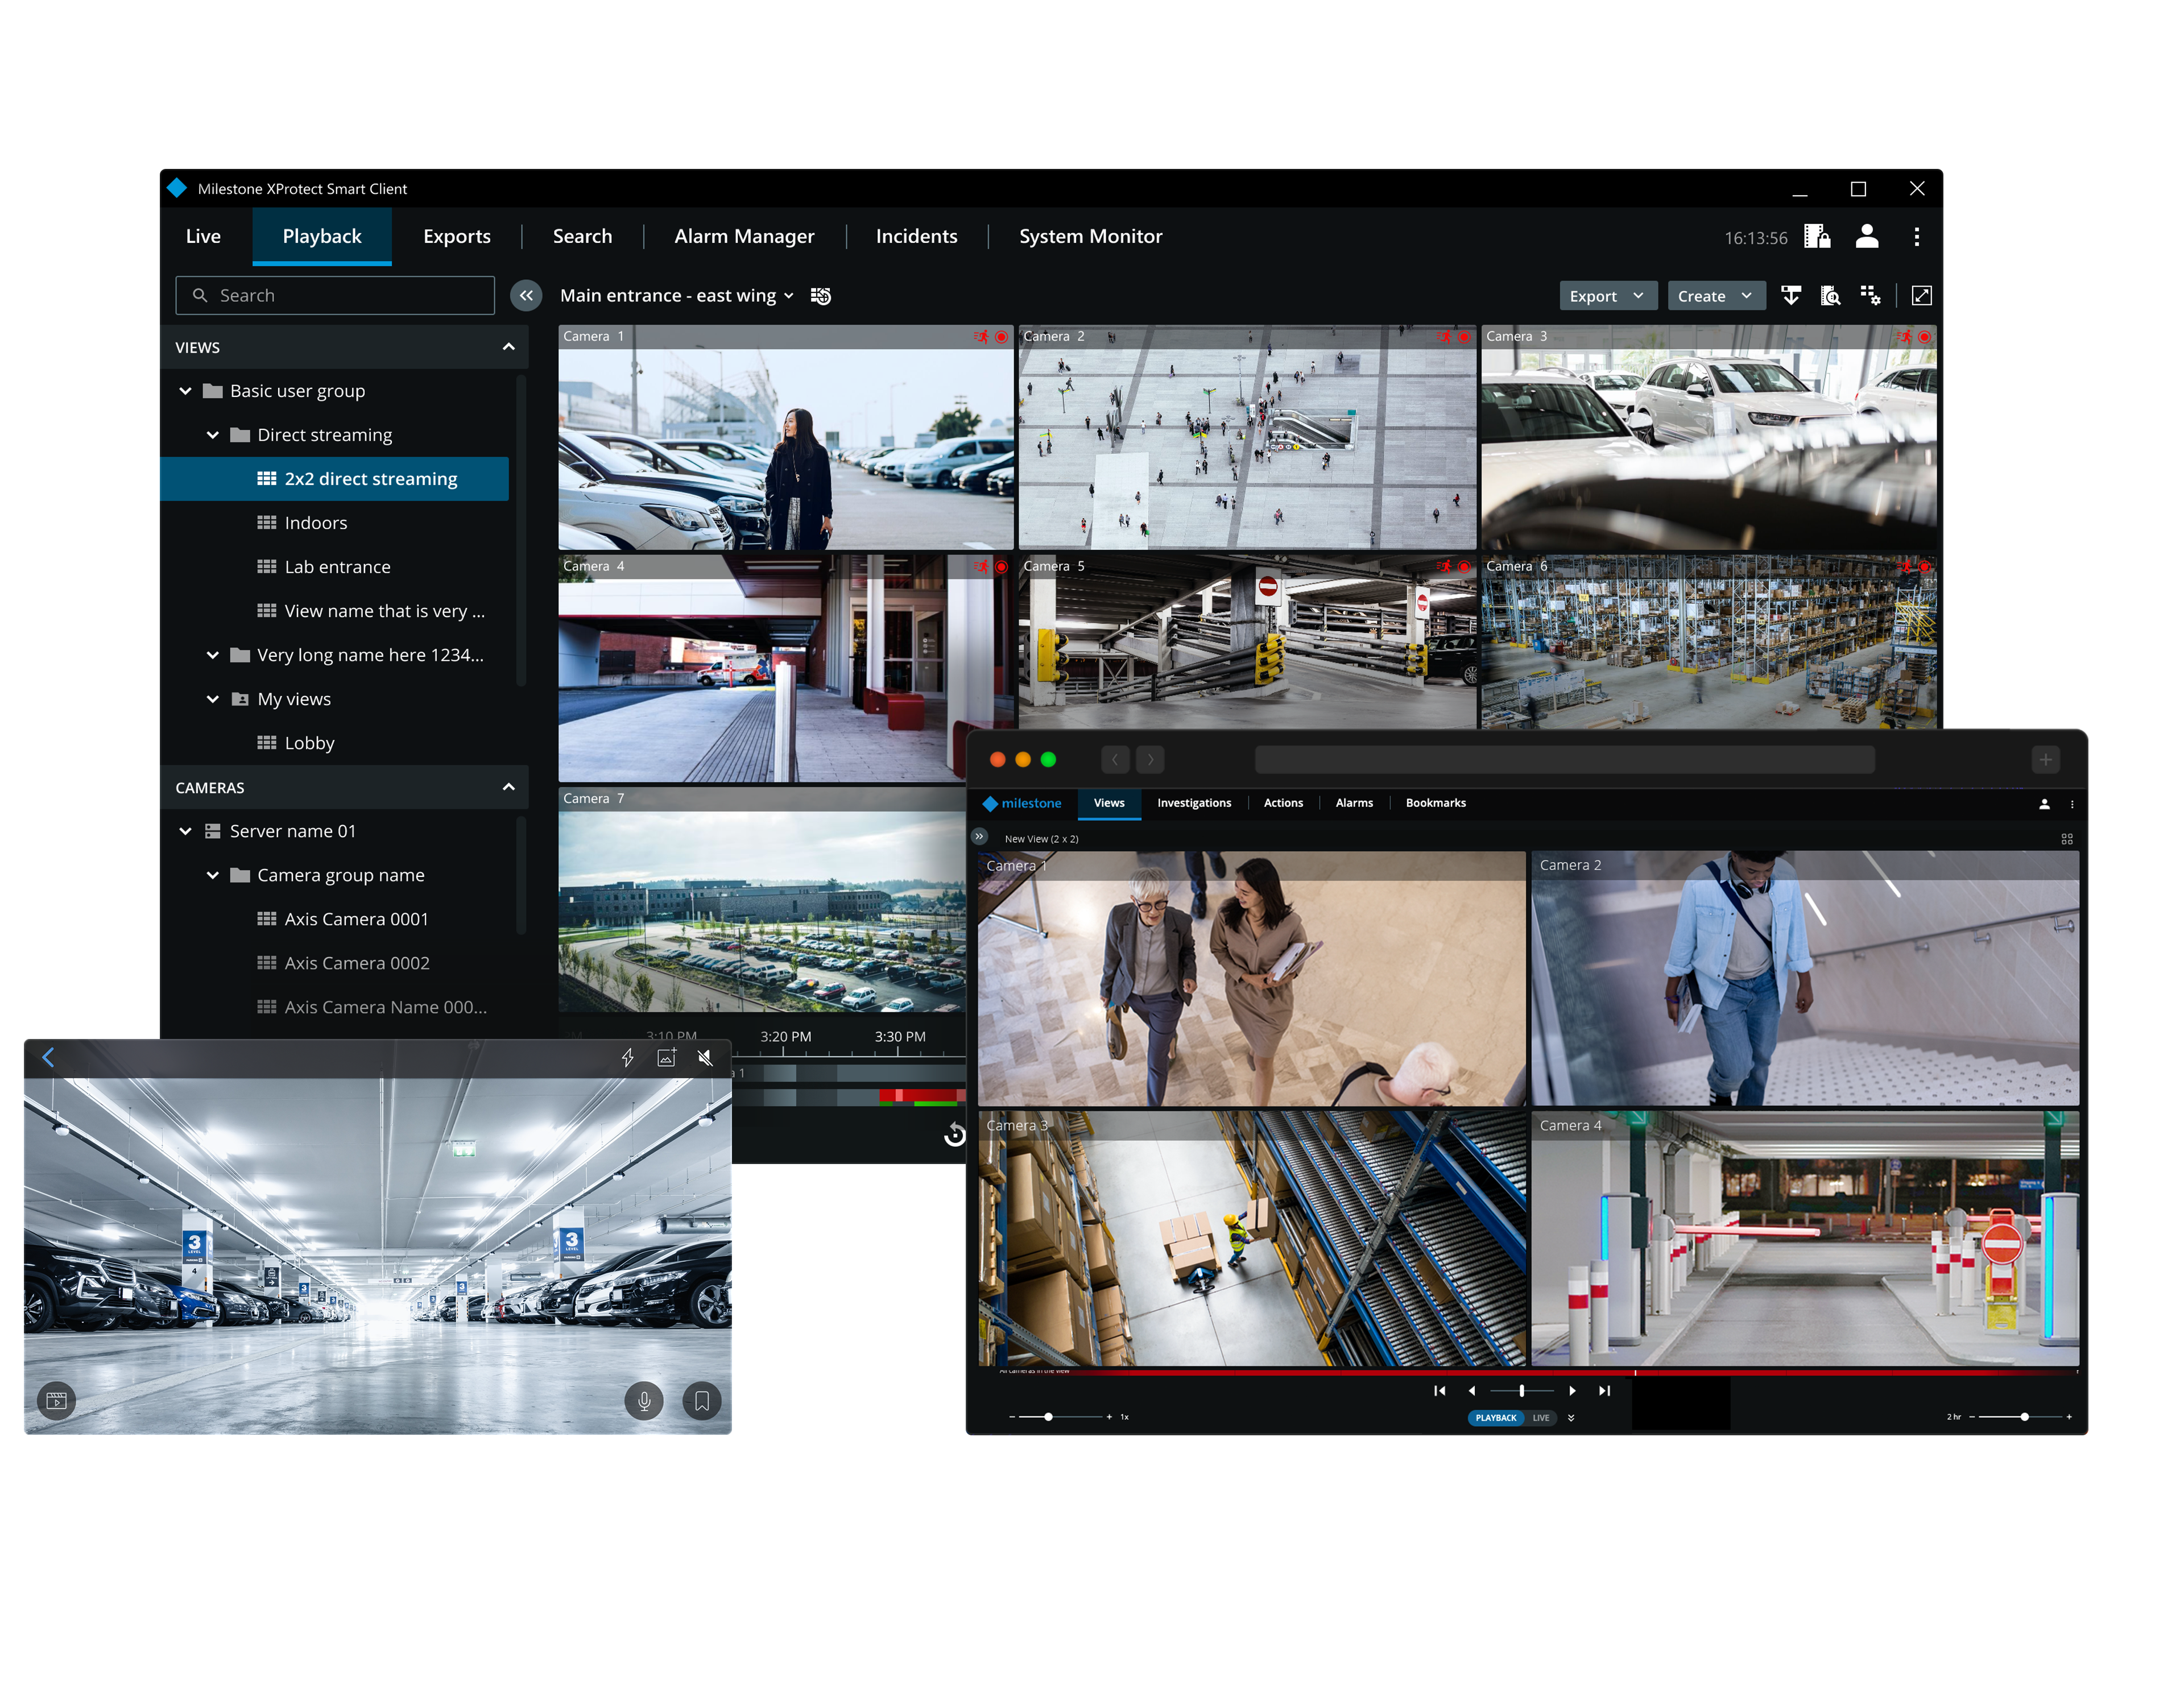Viewport: 2184px width, 1706px height.
Task: Skip to next sequence in web client
Action: (x=1604, y=1391)
